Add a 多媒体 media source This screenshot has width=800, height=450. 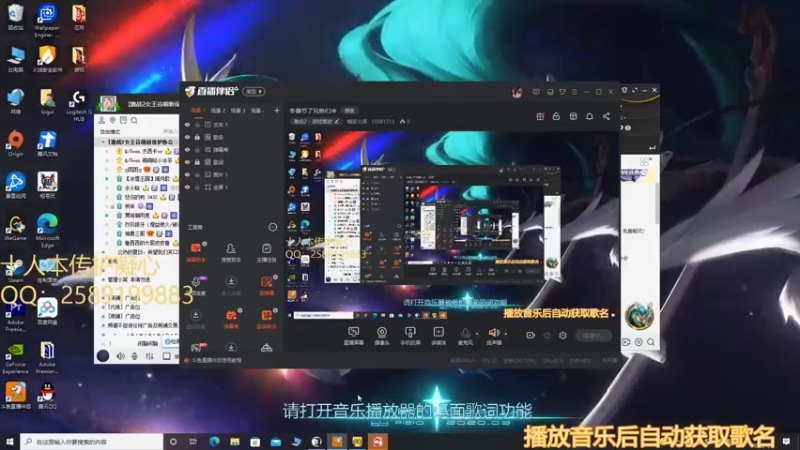tap(438, 336)
